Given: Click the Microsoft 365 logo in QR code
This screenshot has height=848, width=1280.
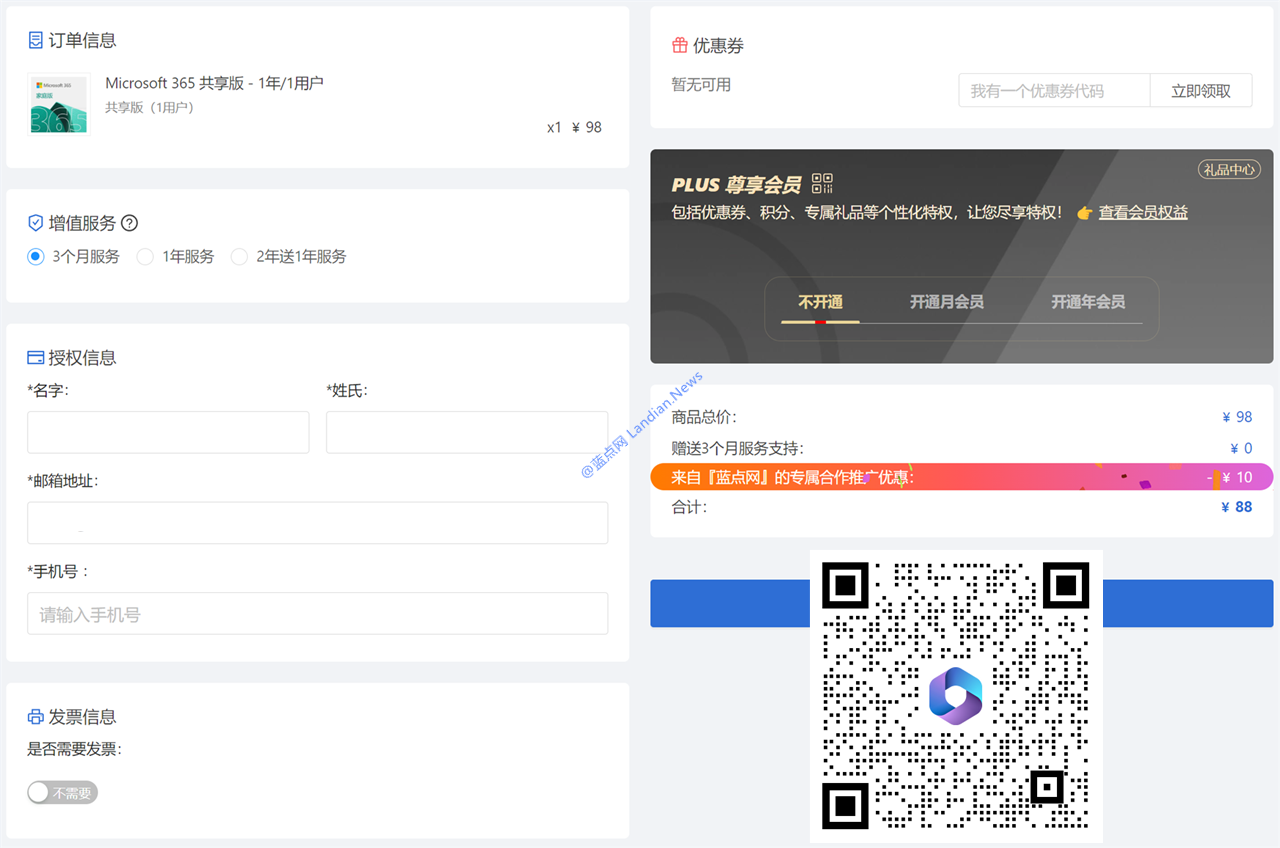Looking at the screenshot, I should pos(955,695).
